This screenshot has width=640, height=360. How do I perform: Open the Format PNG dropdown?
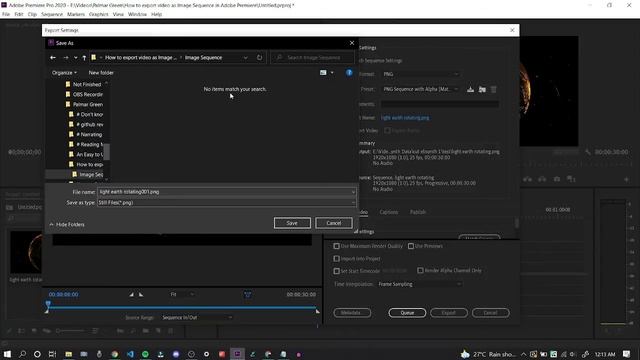coord(420,74)
